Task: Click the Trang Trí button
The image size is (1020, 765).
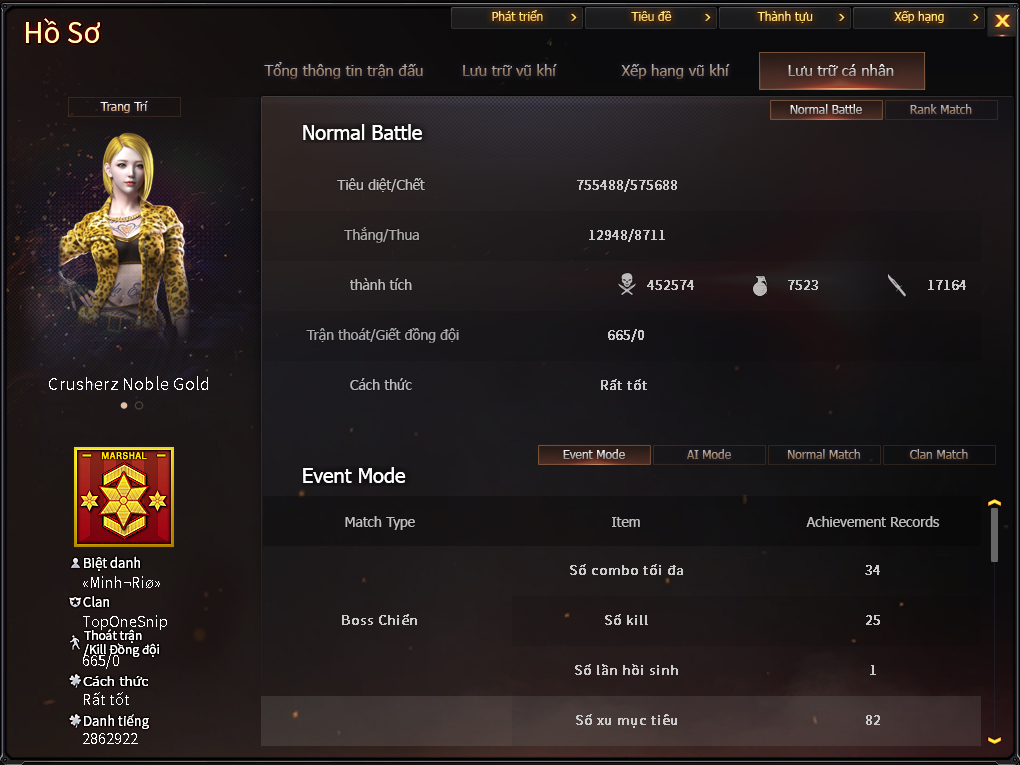Action: point(124,107)
